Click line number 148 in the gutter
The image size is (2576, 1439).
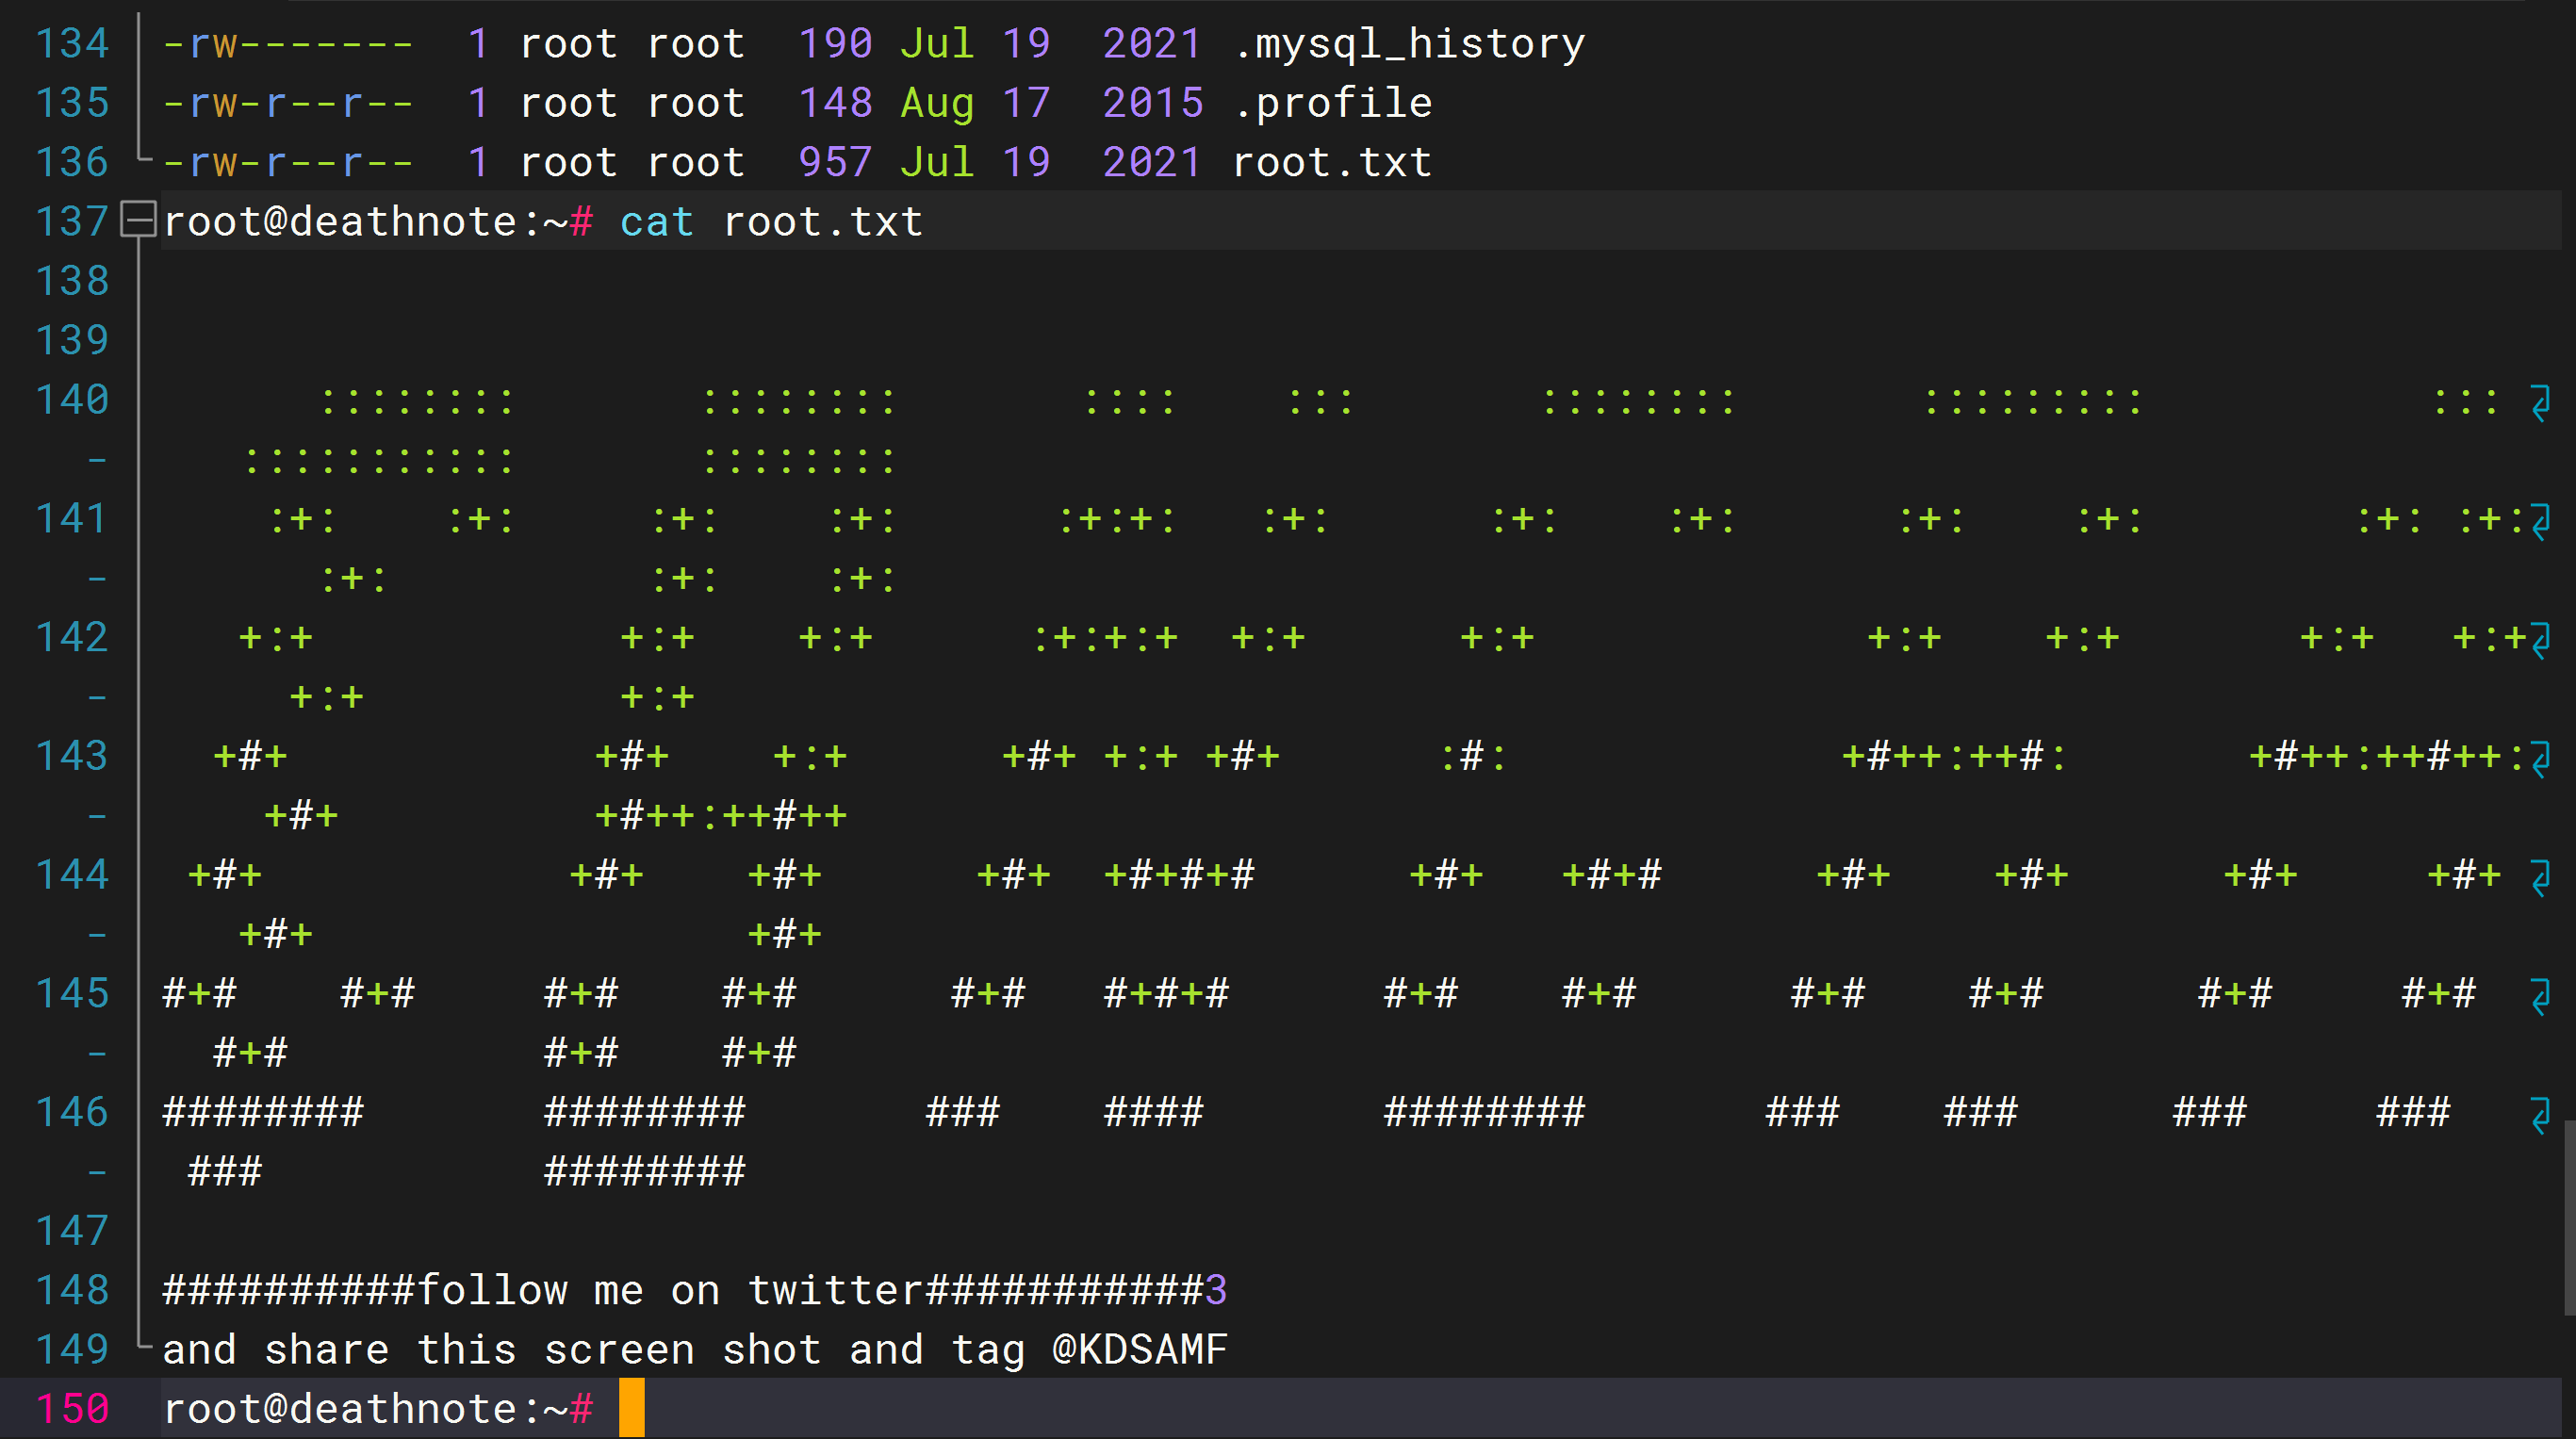[72, 1290]
